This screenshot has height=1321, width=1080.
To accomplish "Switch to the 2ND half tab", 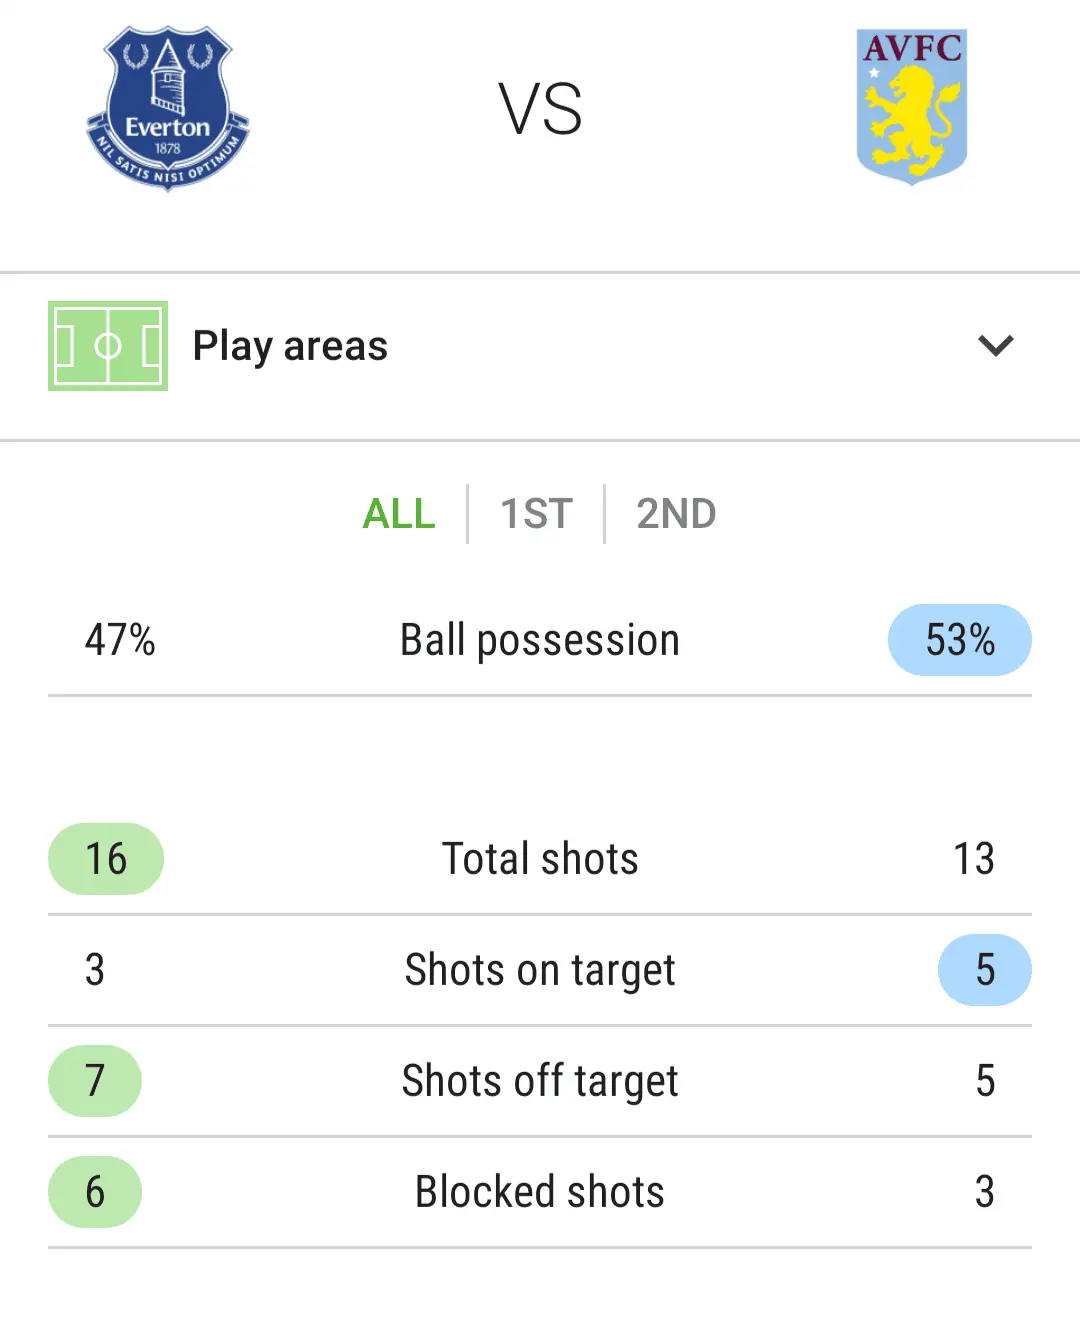I will (676, 514).
